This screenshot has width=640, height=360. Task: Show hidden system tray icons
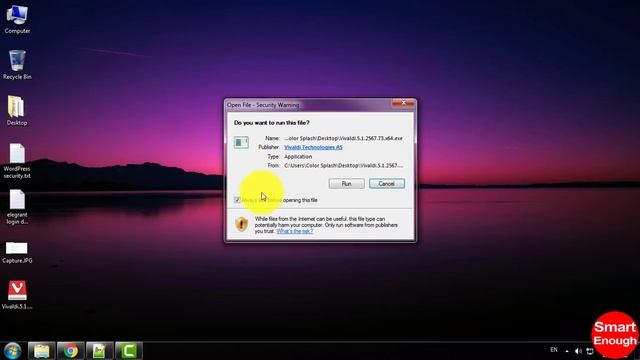567,351
